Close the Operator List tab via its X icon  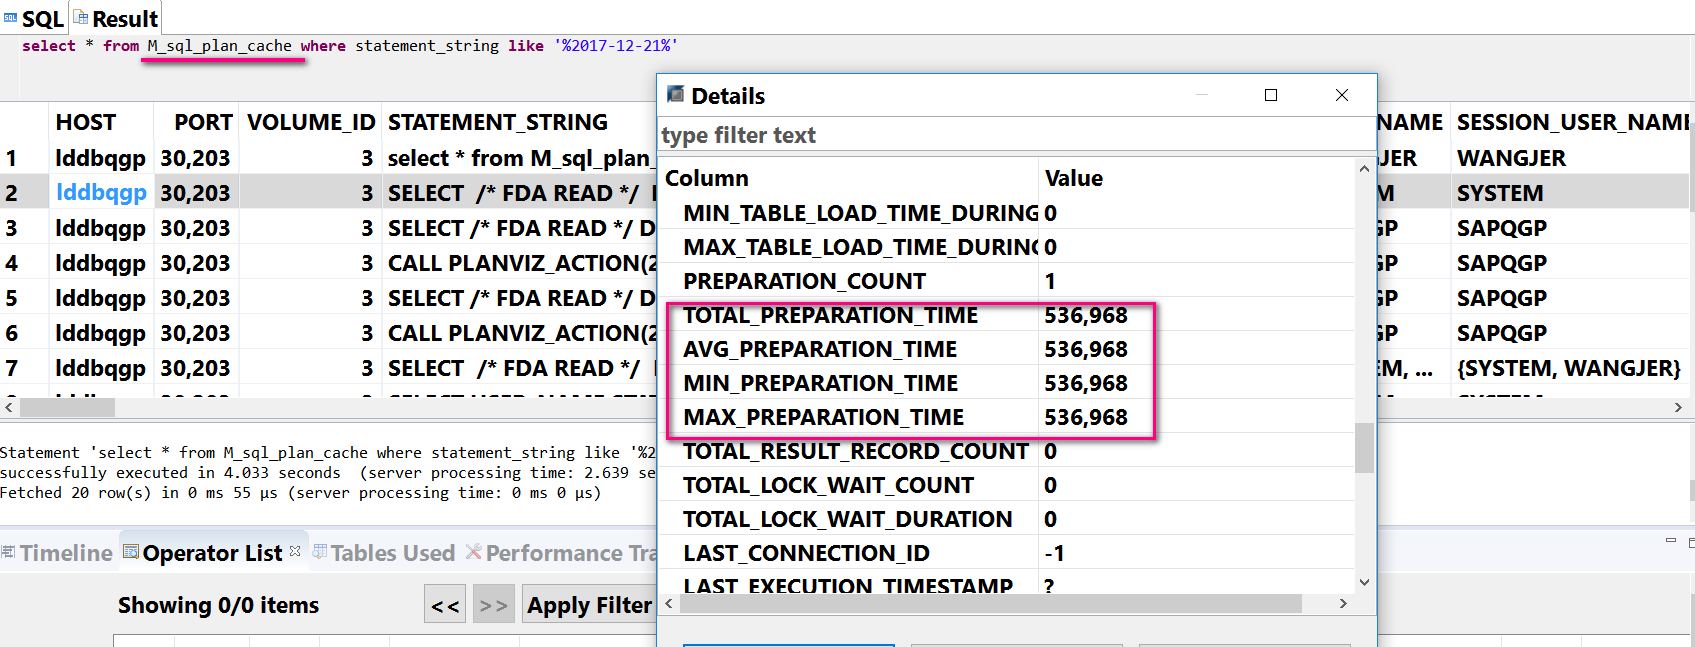click(295, 551)
